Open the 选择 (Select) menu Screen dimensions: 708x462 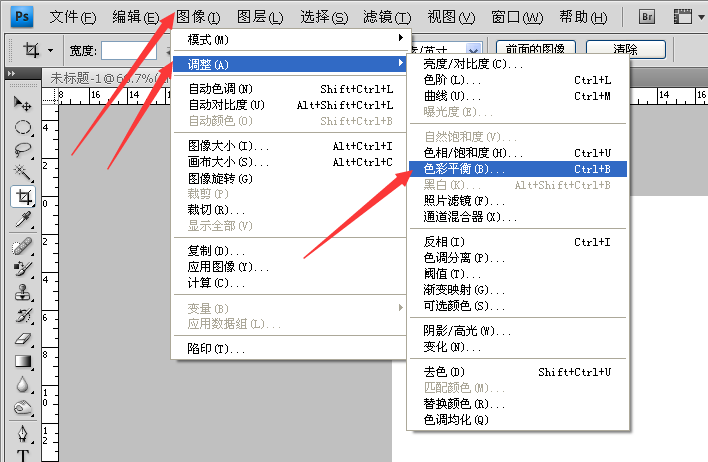(x=324, y=17)
